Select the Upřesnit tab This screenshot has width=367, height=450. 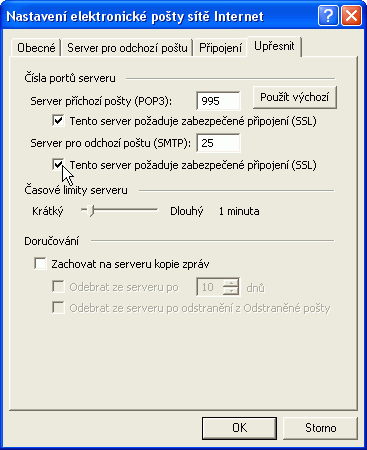tap(274, 46)
